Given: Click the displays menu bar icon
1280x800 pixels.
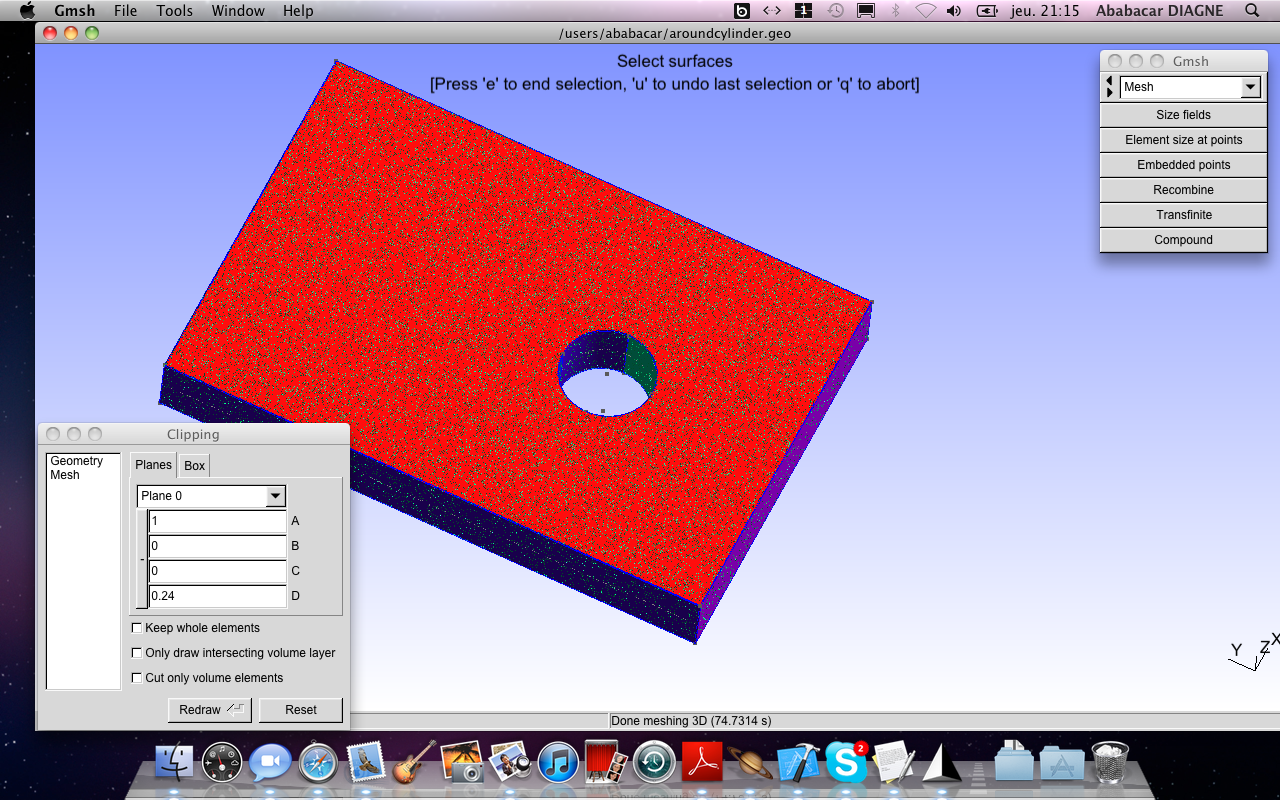Looking at the screenshot, I should [x=866, y=10].
